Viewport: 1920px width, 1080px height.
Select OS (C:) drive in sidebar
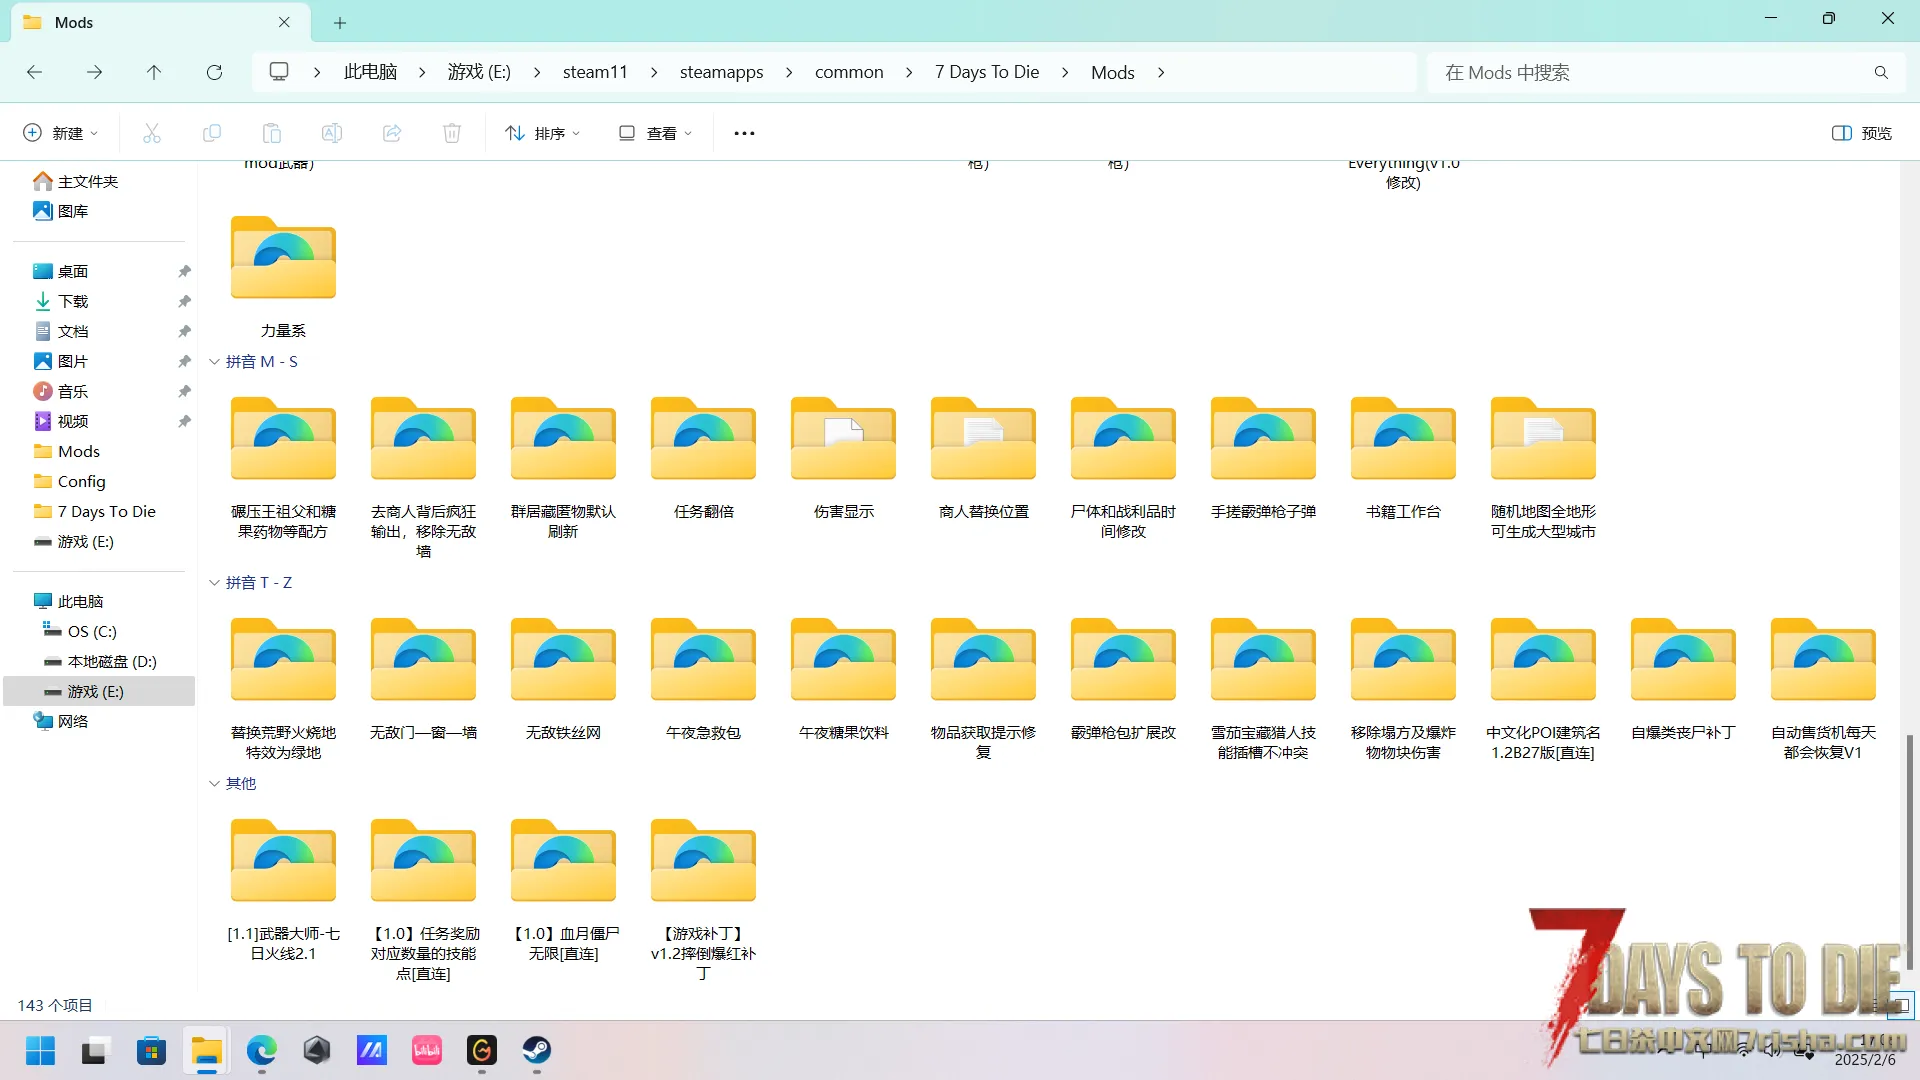[80, 631]
